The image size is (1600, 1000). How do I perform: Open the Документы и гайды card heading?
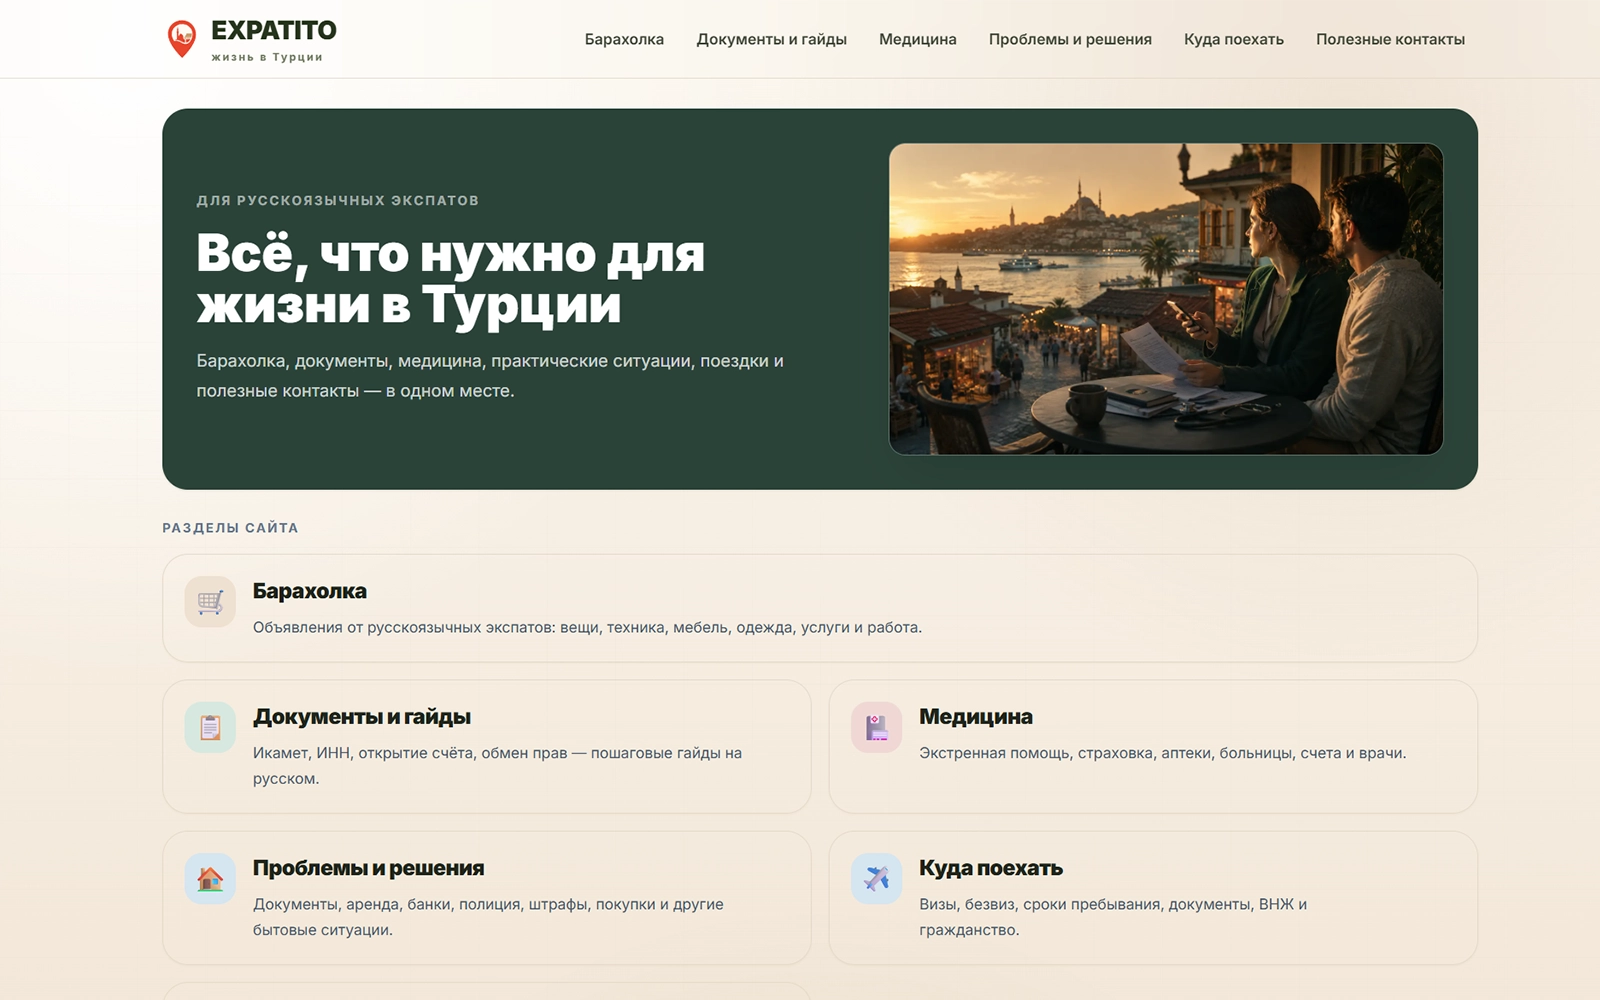362,716
